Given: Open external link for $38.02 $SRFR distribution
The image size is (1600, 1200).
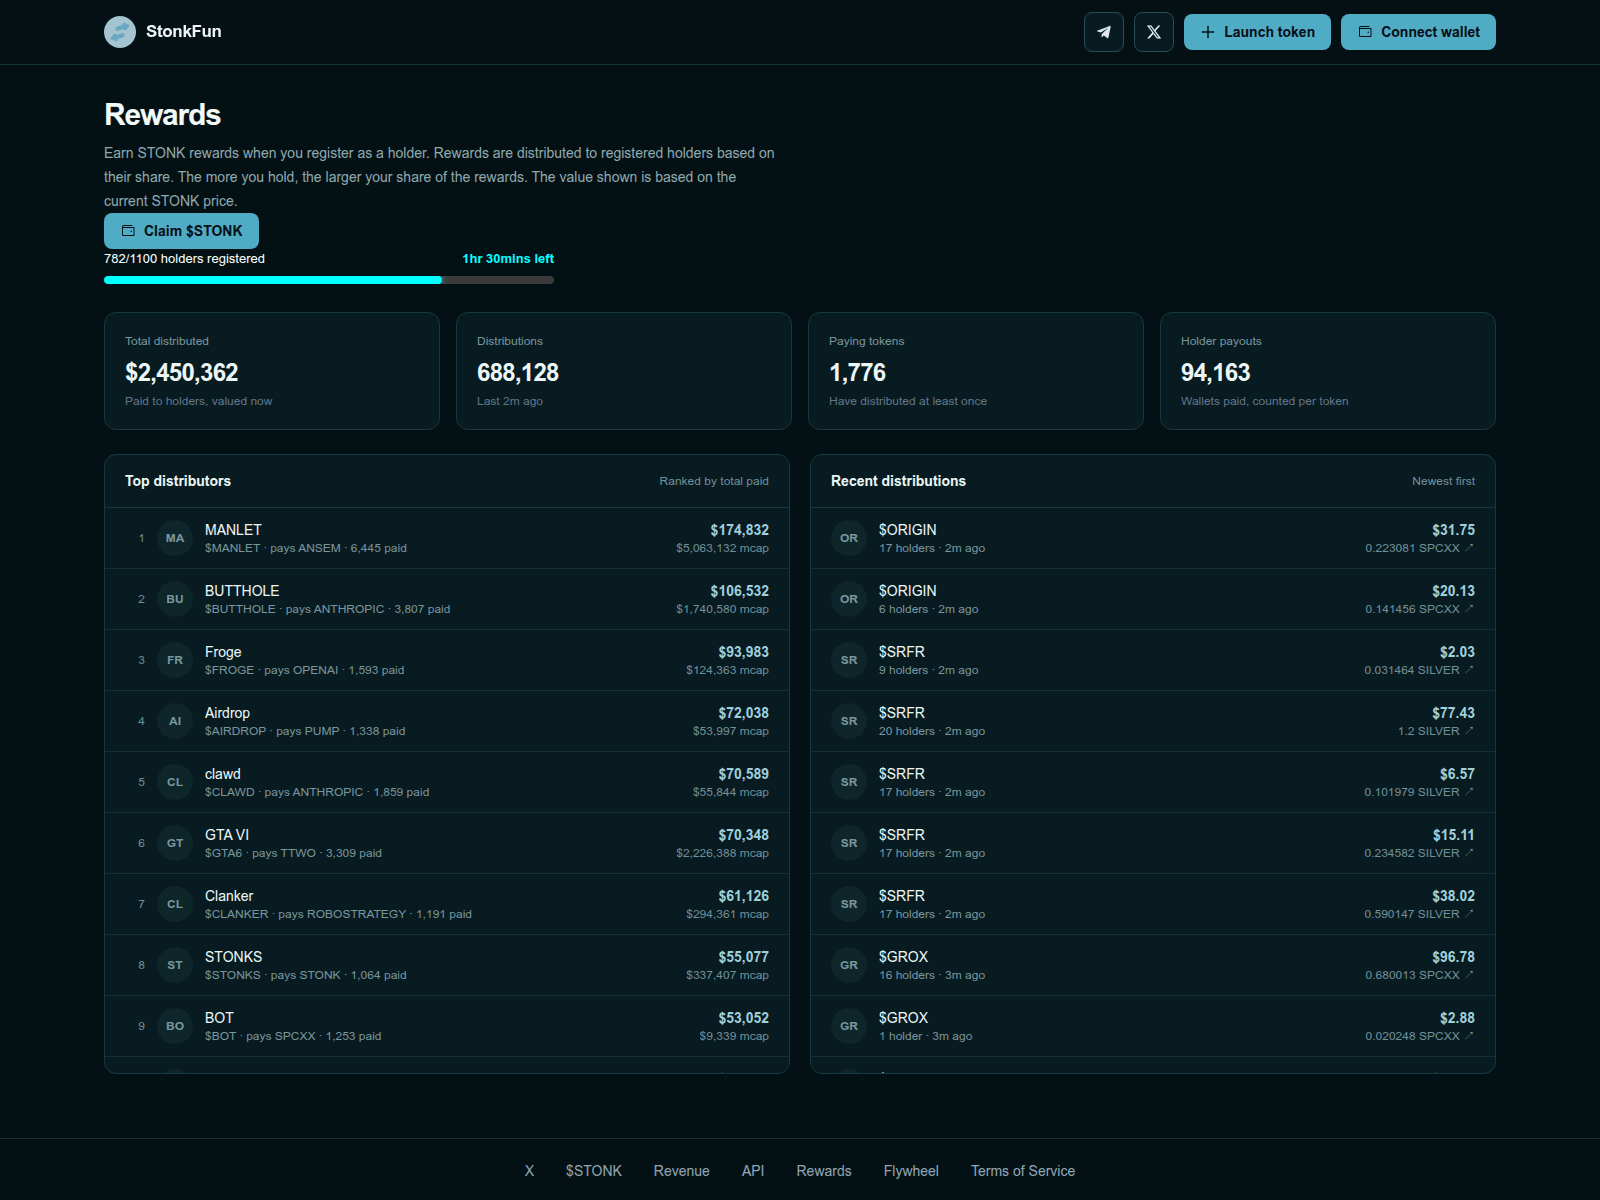Looking at the screenshot, I should click(x=1469, y=914).
